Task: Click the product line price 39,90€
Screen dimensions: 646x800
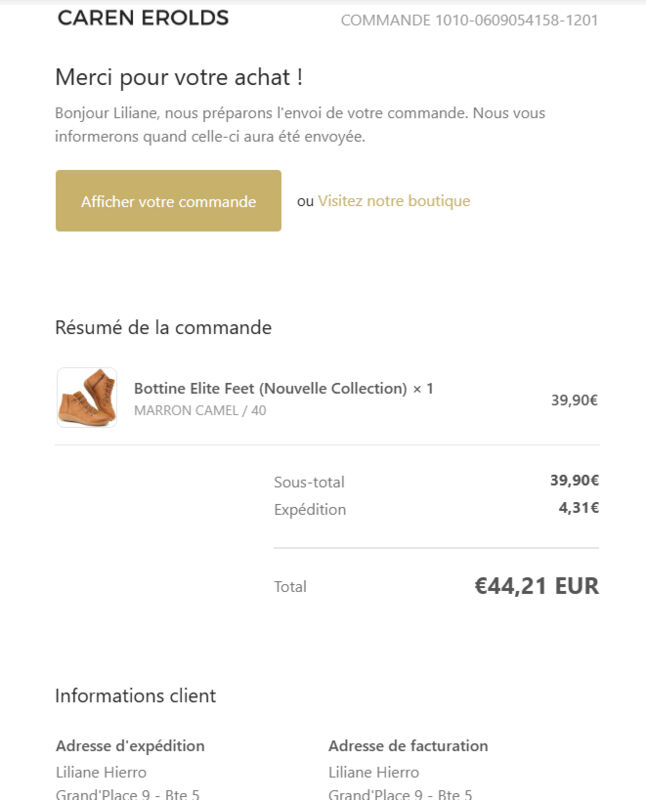Action: click(x=574, y=400)
